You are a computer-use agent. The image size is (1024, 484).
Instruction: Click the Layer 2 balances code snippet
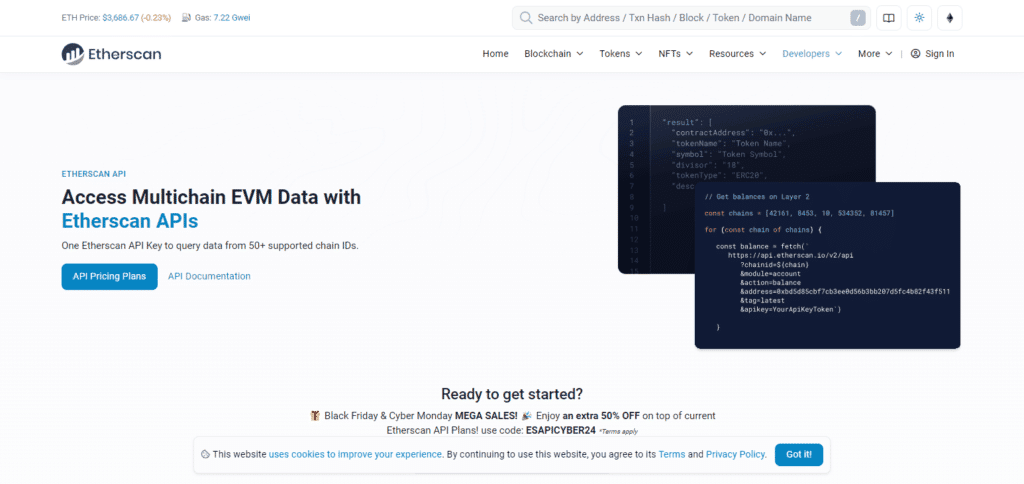point(827,265)
